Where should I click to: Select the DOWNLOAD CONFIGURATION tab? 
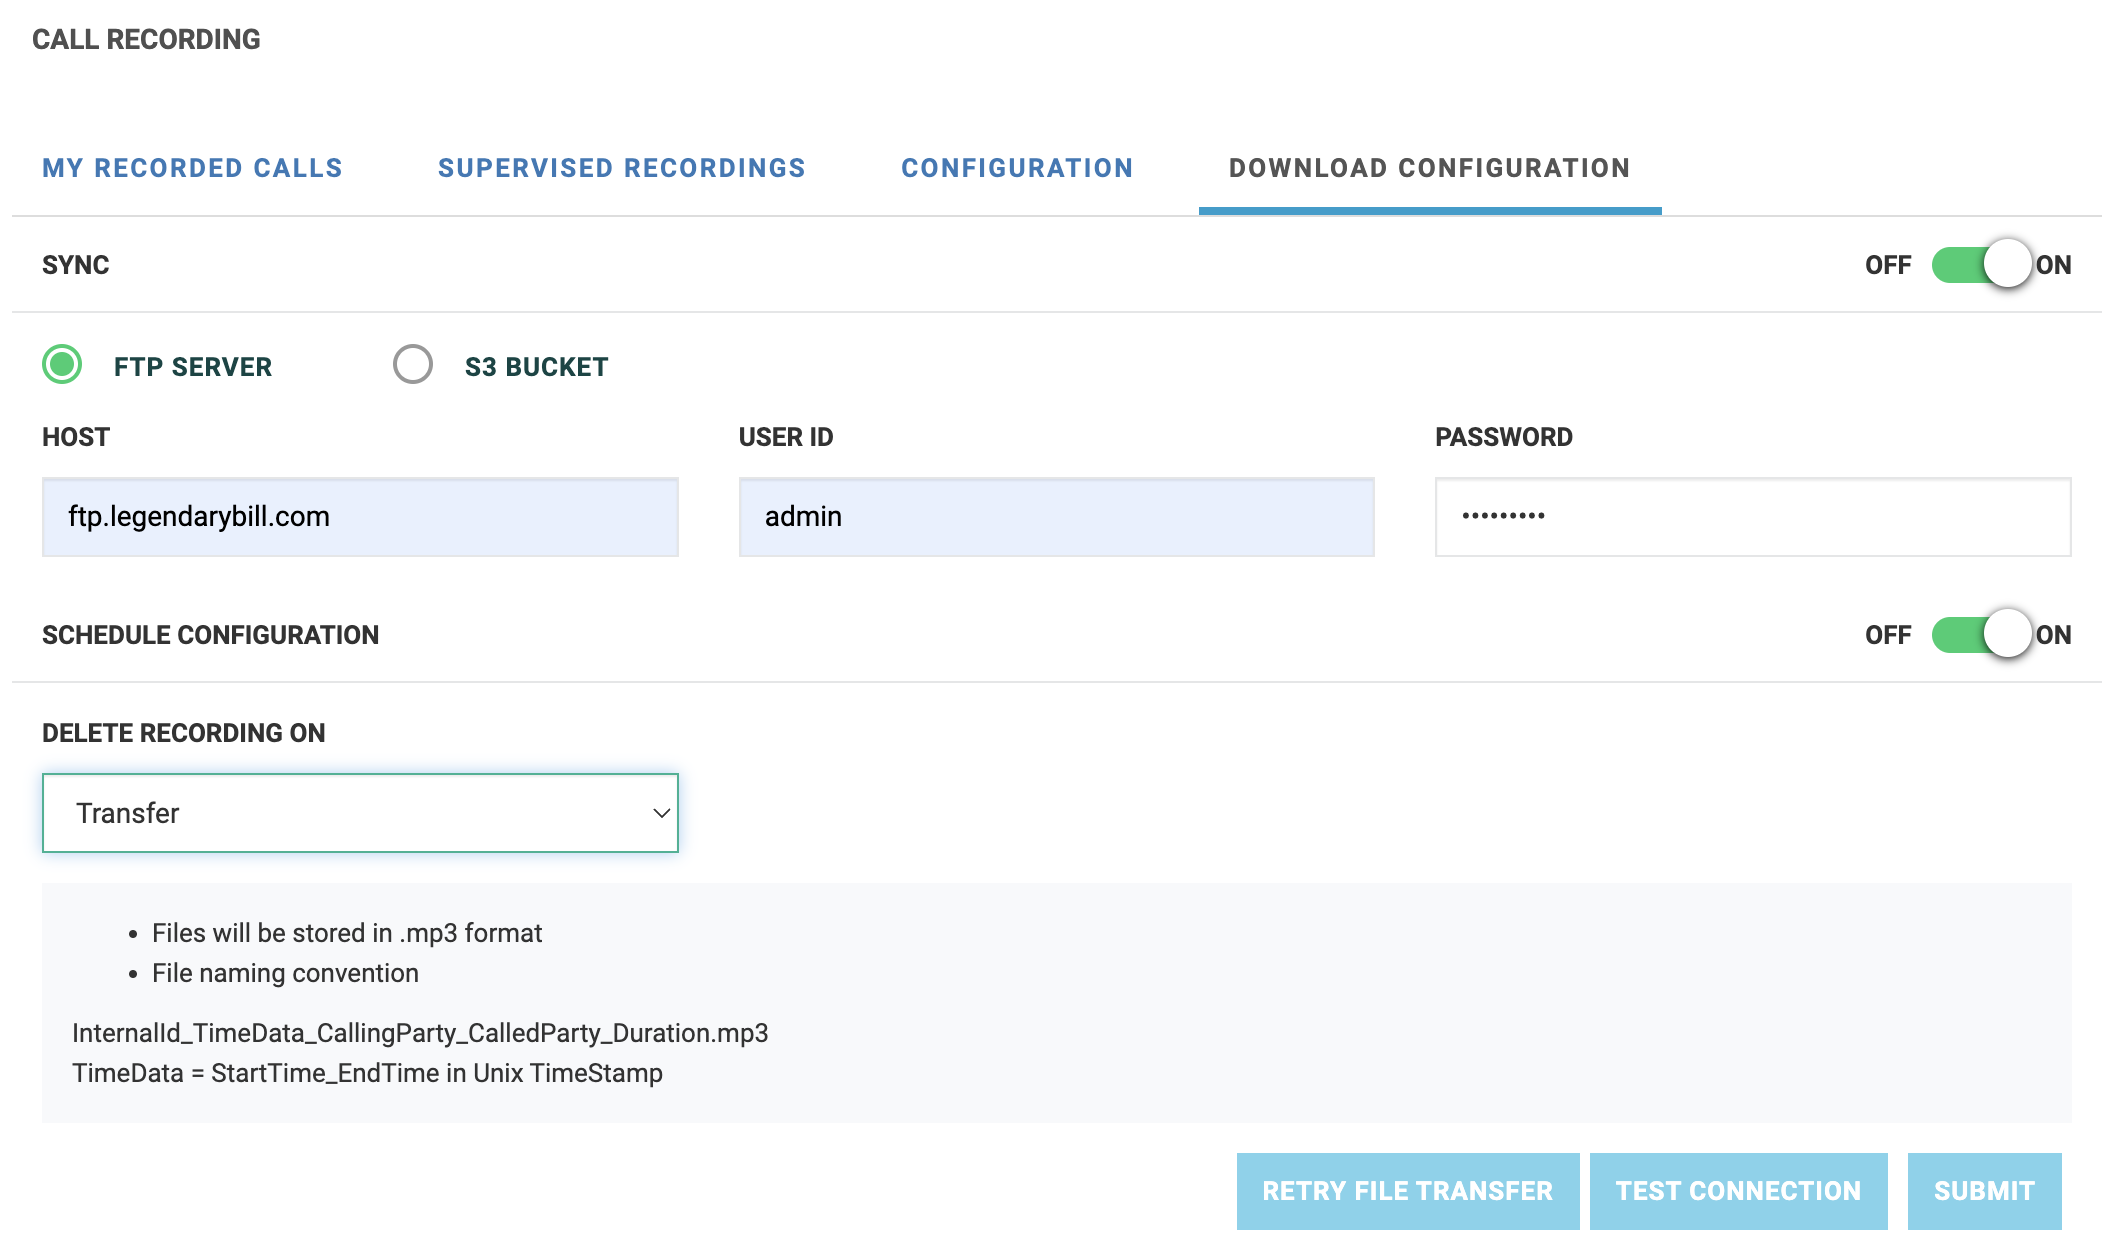pyautogui.click(x=1429, y=167)
